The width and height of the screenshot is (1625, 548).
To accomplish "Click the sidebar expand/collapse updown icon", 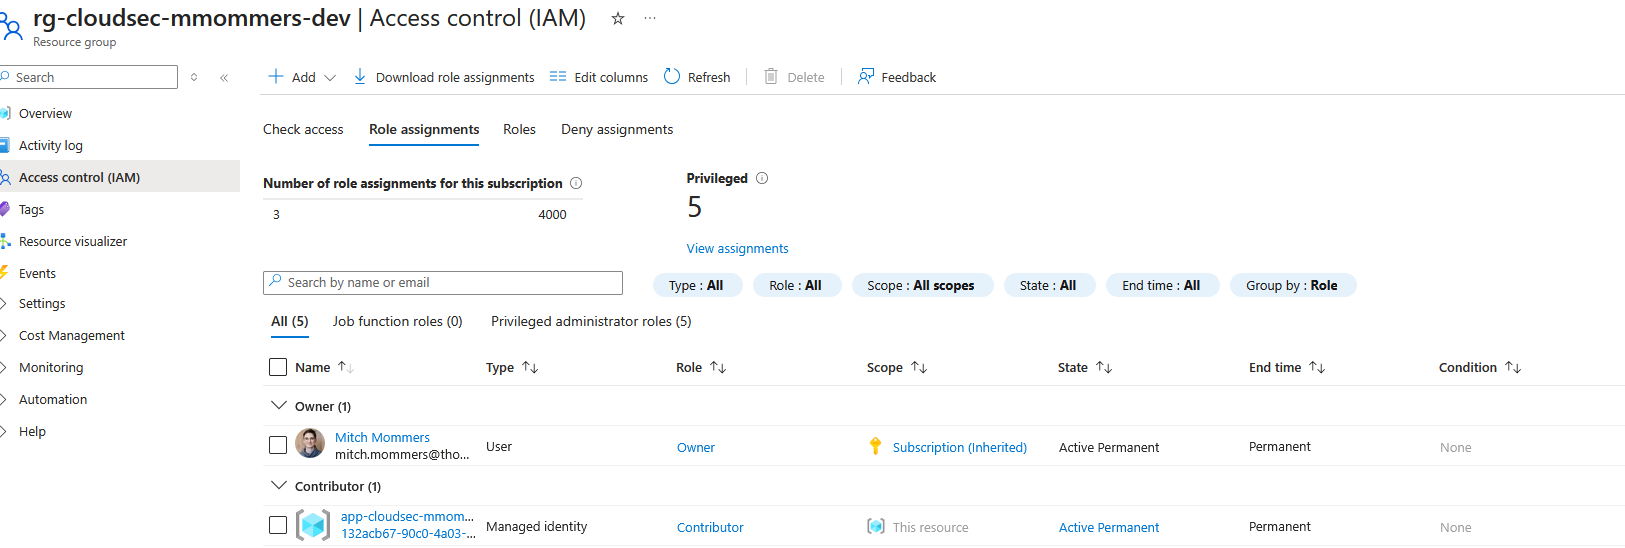I will [x=194, y=77].
